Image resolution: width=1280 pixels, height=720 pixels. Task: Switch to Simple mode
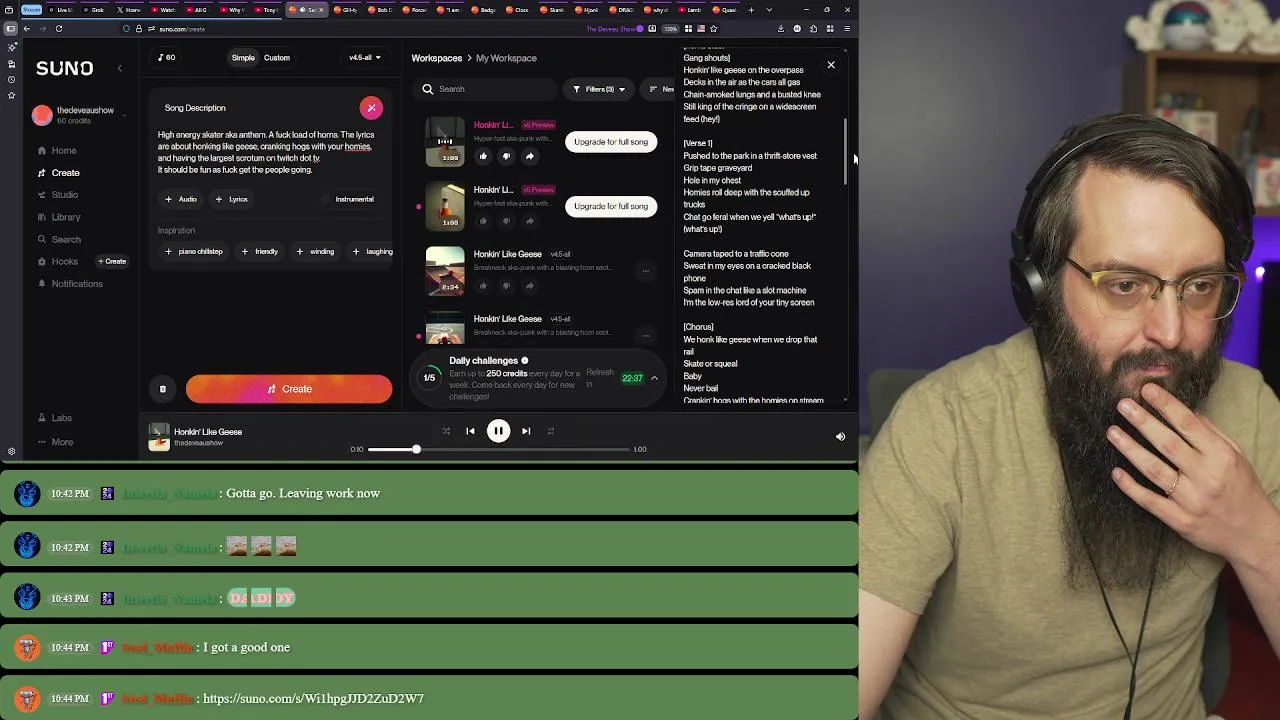point(243,58)
